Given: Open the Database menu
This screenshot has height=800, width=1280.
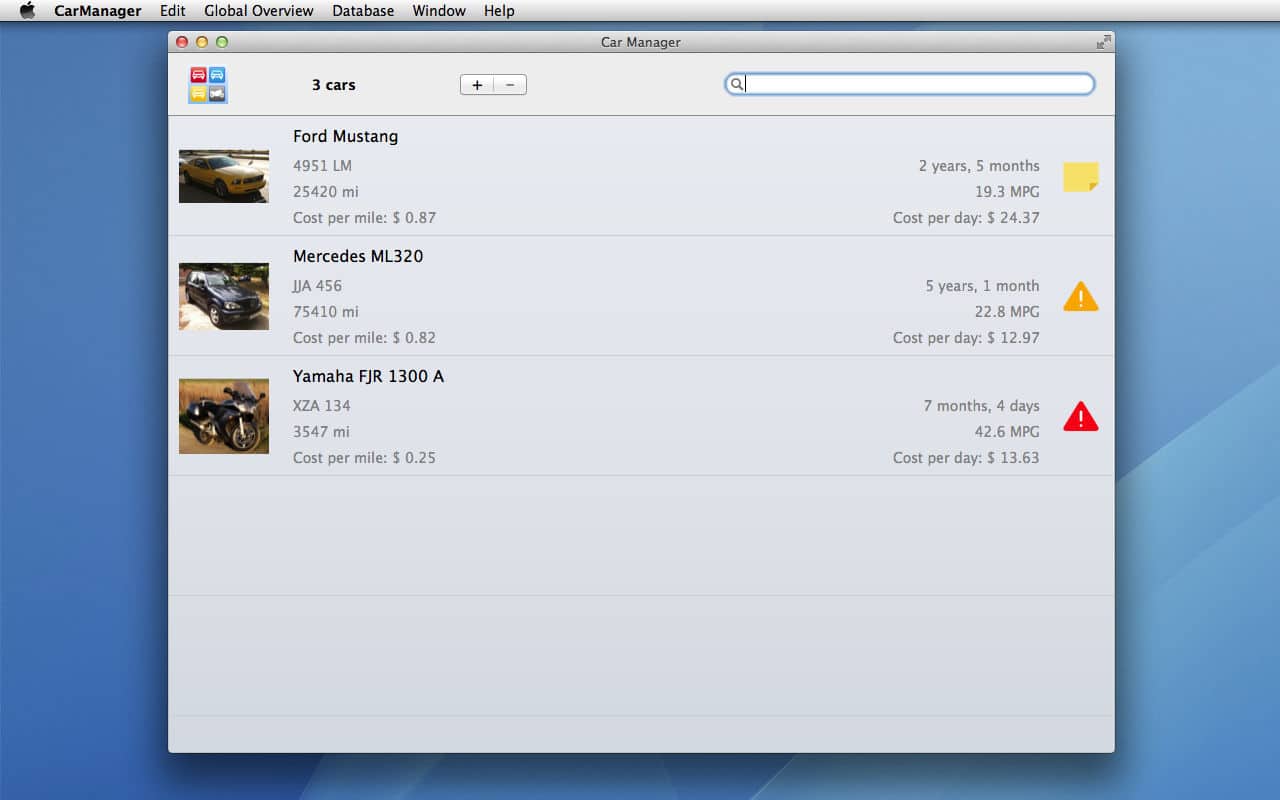Looking at the screenshot, I should pos(363,11).
